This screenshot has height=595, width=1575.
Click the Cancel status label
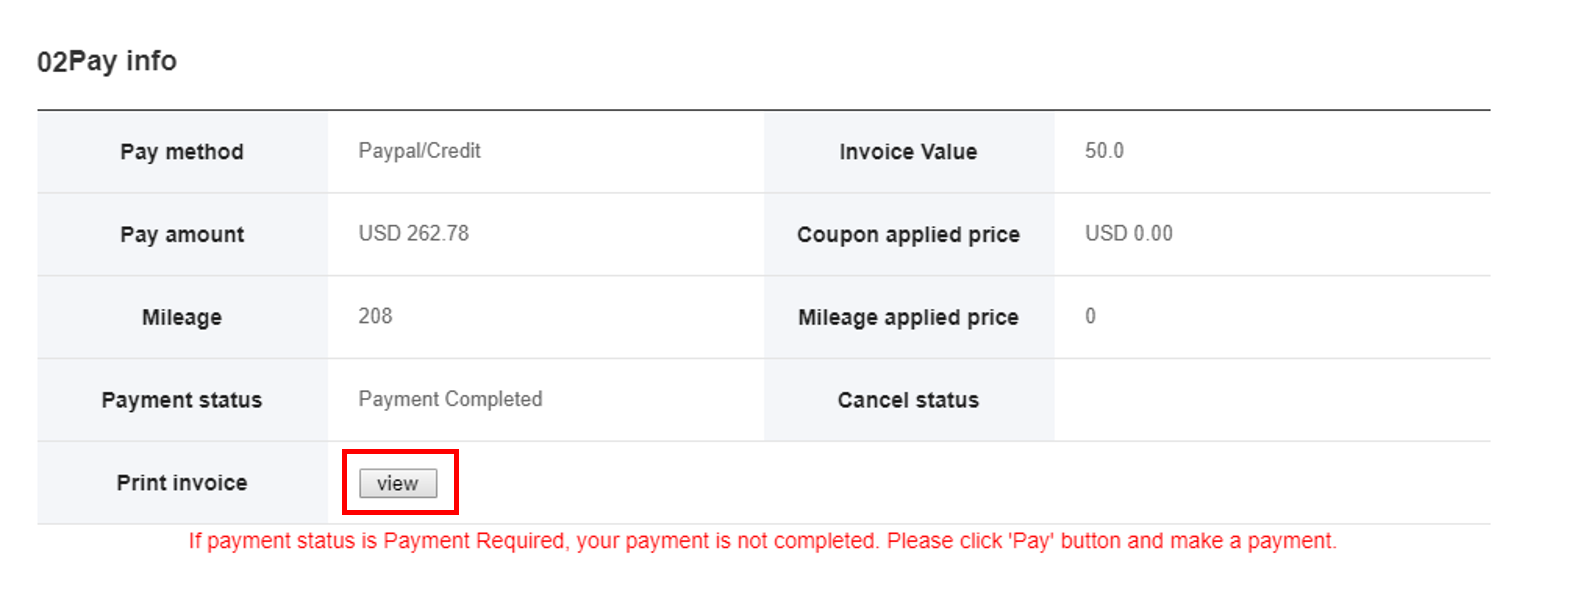pyautogui.click(x=908, y=400)
